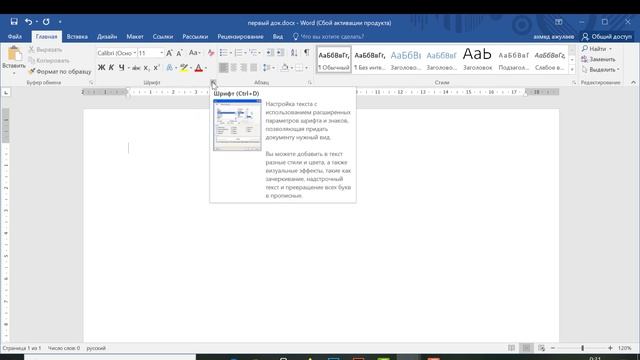640x360 pixels.
Task: Clear all formatting with the eraser icon
Action: pyautogui.click(x=211, y=53)
